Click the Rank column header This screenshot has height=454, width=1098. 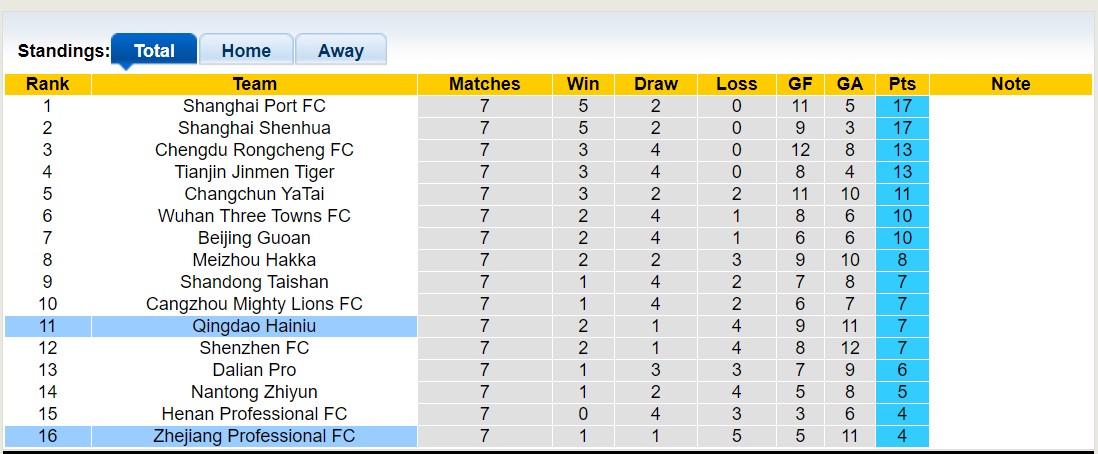(47, 84)
